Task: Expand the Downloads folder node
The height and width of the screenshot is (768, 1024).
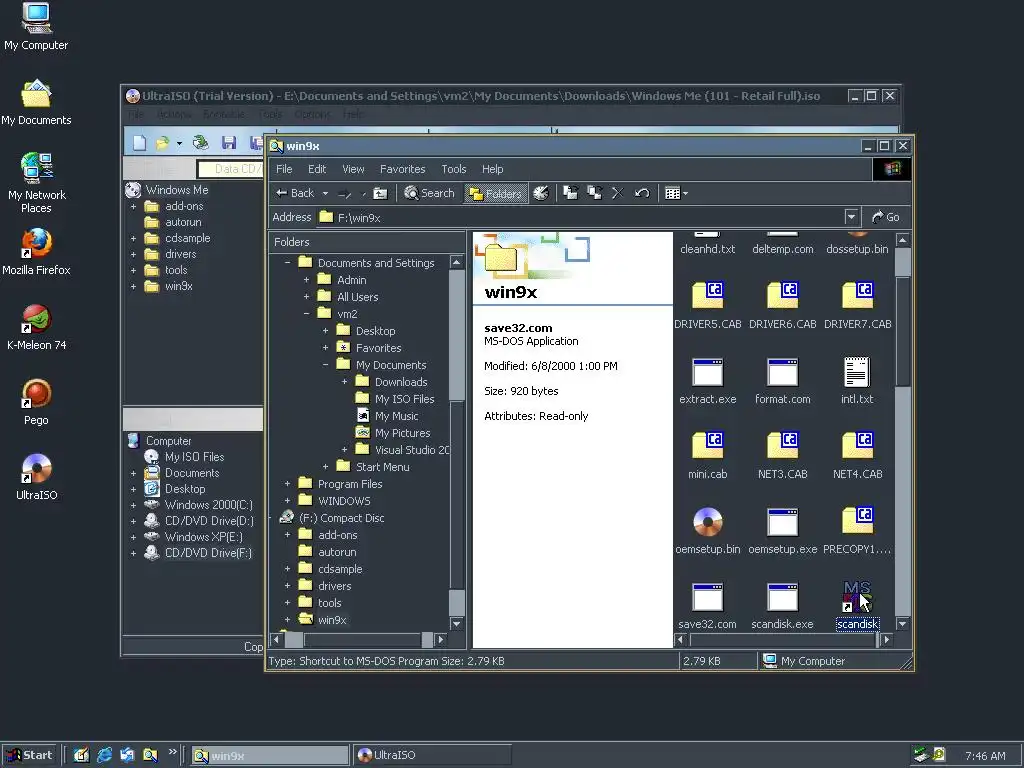Action: click(x=344, y=381)
